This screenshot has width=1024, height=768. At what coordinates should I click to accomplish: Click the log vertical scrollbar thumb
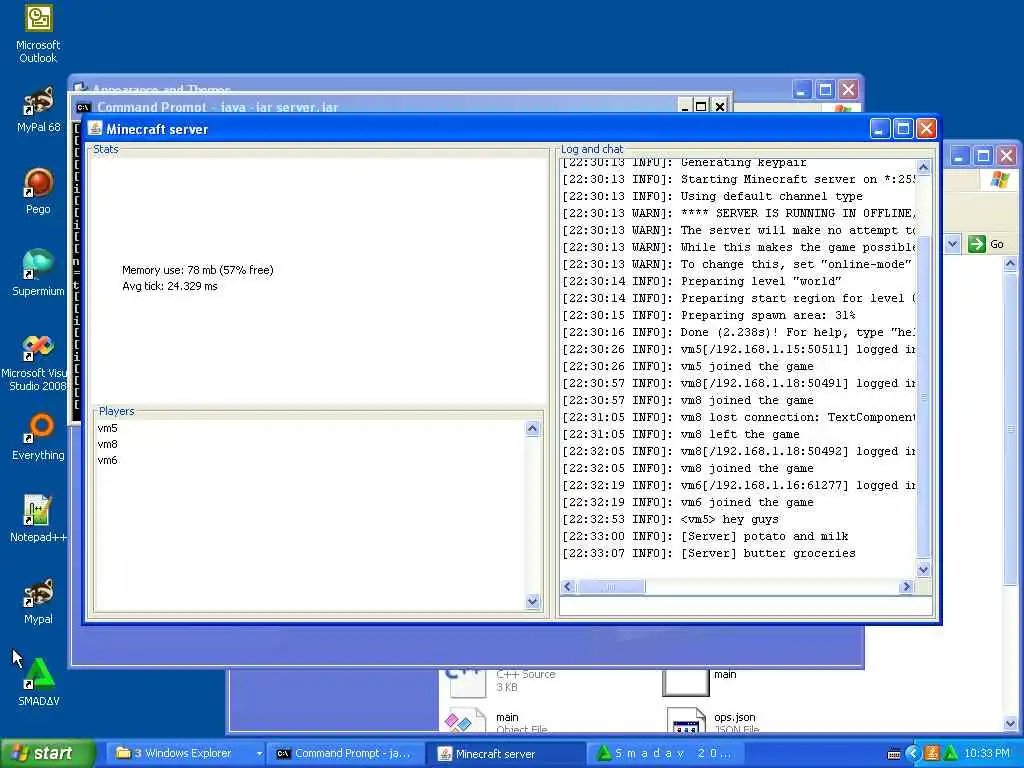pos(923,398)
